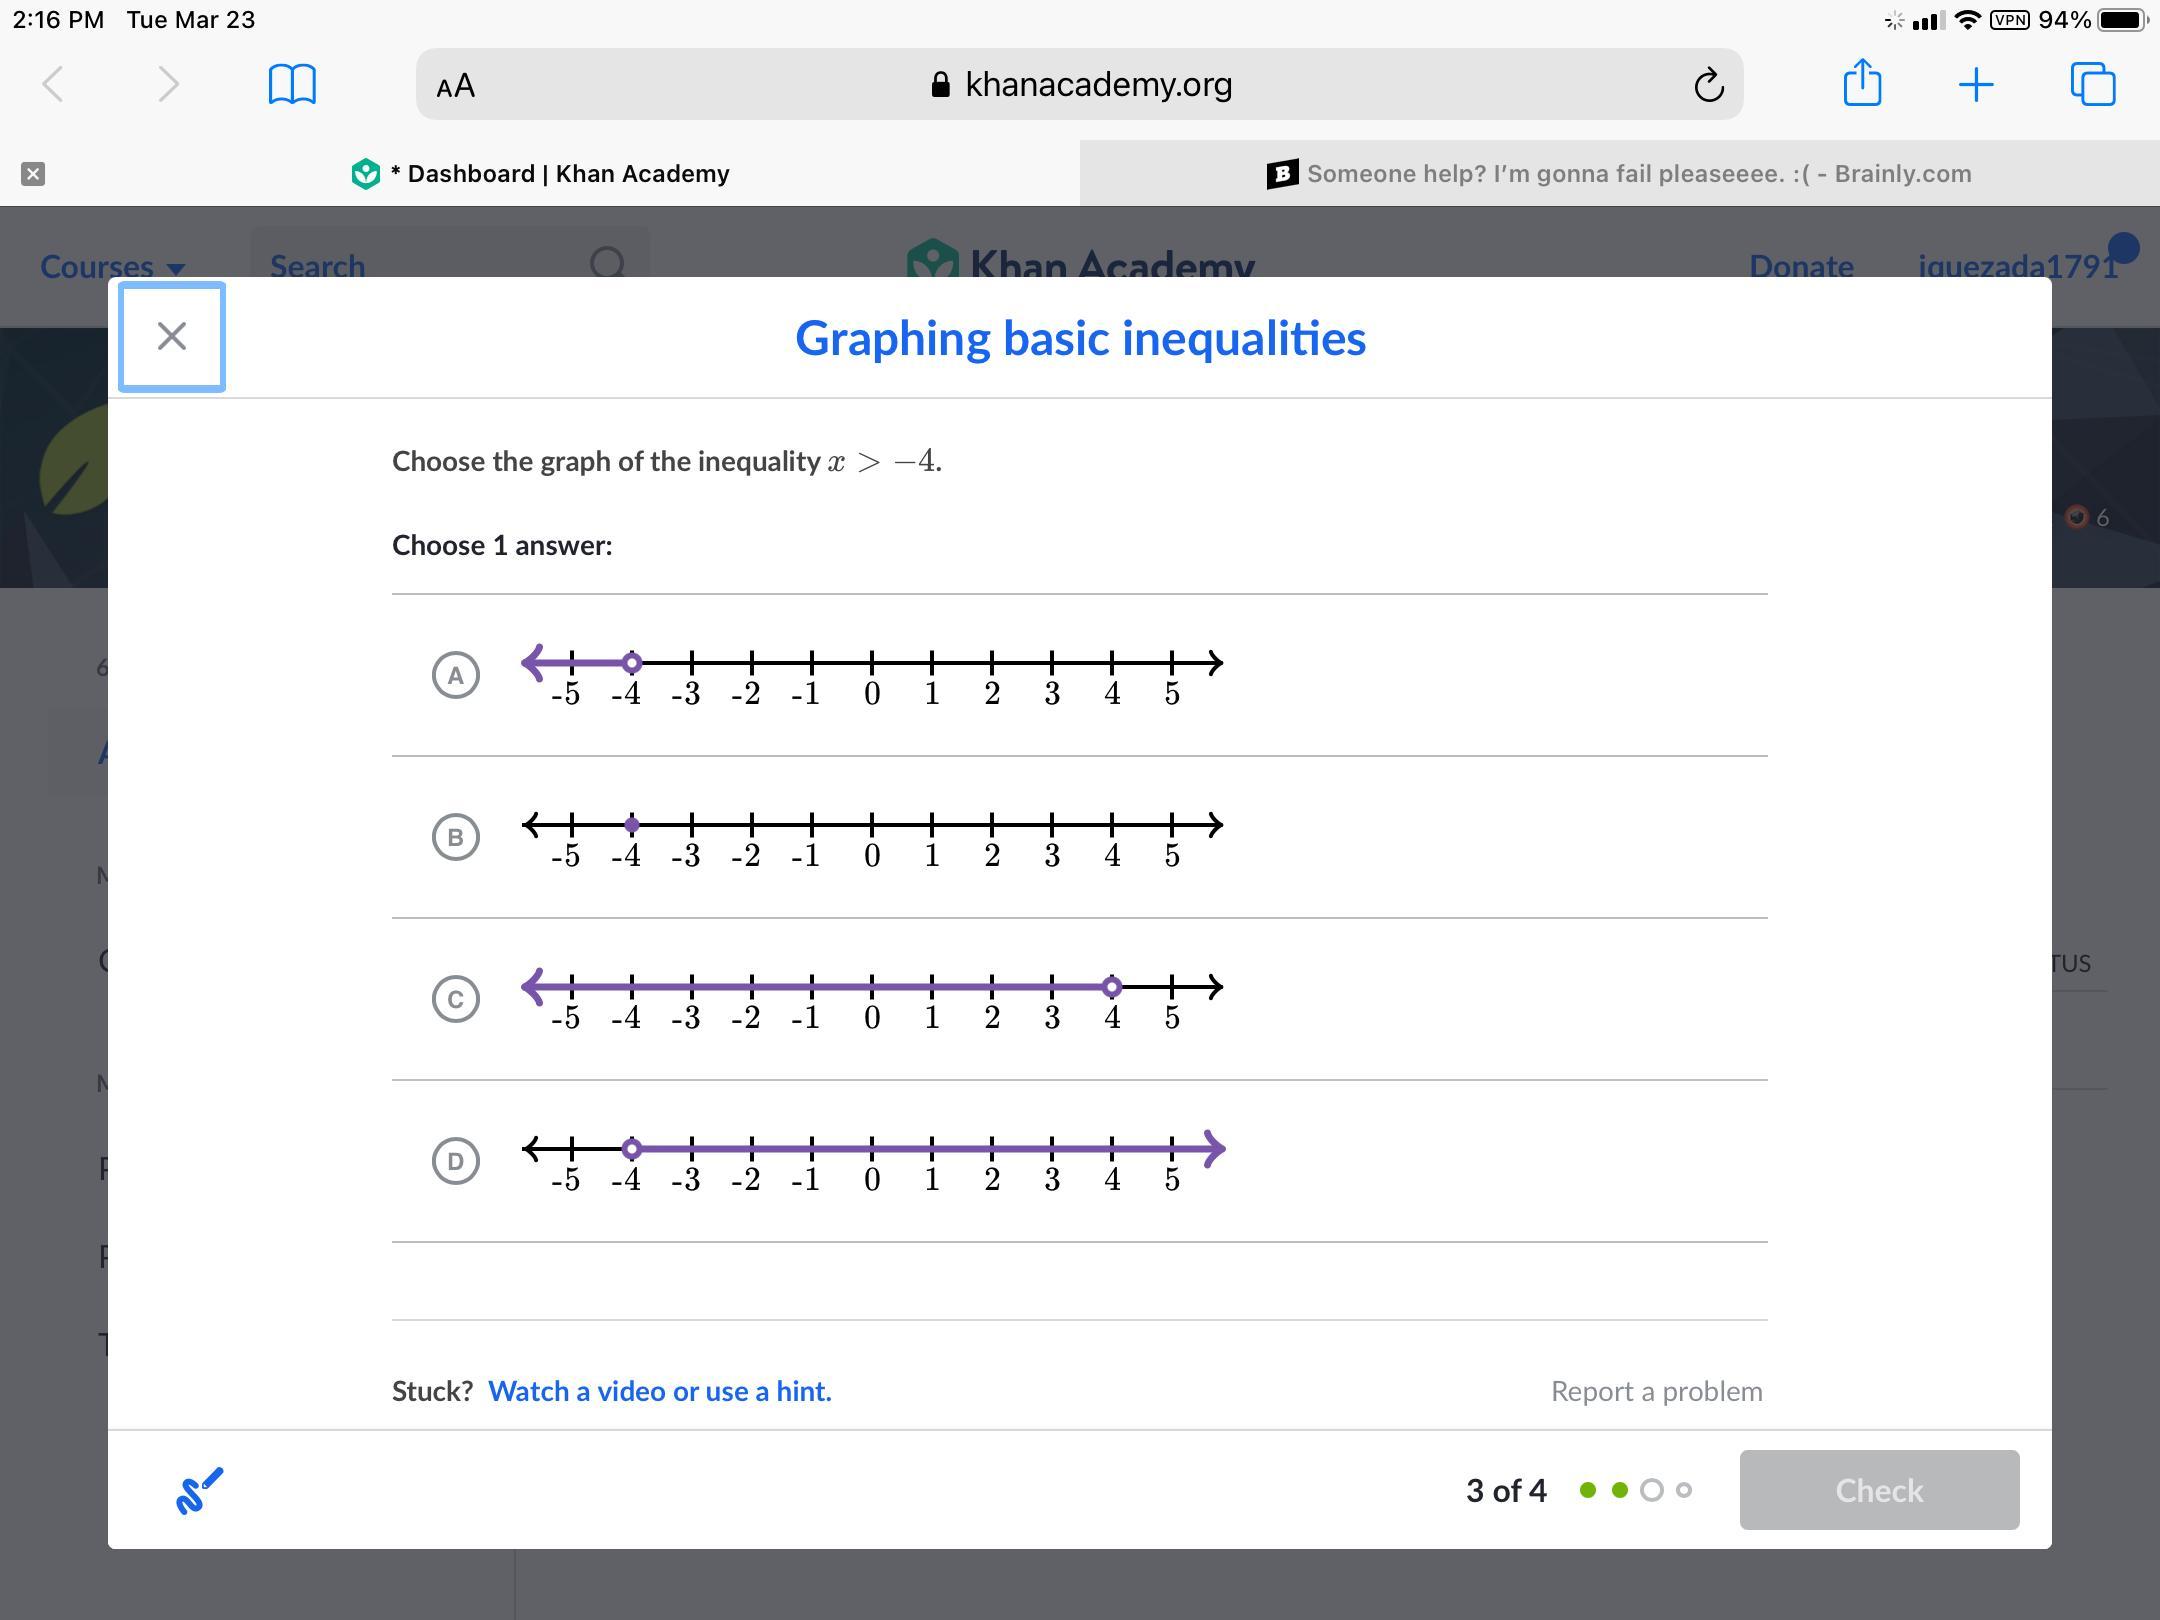
Task: Open a new tab with plus icon
Action: pyautogui.click(x=1976, y=84)
